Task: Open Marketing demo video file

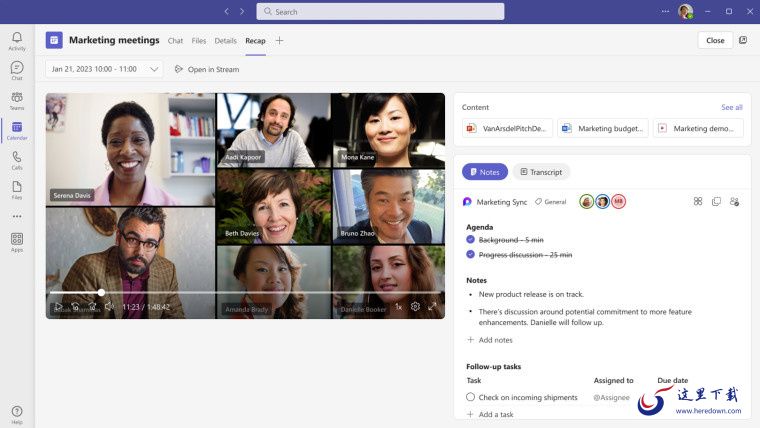Action: [698, 128]
